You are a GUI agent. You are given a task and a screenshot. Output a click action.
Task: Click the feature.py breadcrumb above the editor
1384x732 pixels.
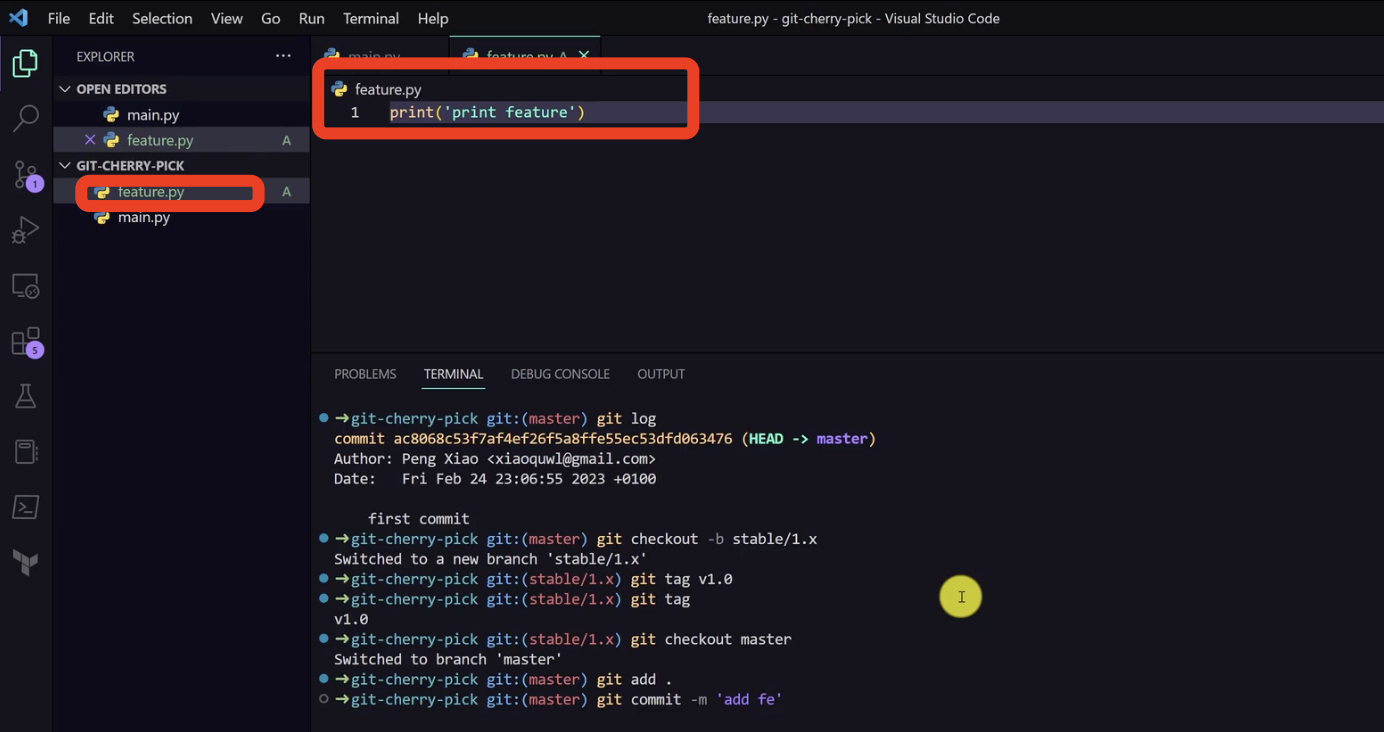pyautogui.click(x=388, y=89)
